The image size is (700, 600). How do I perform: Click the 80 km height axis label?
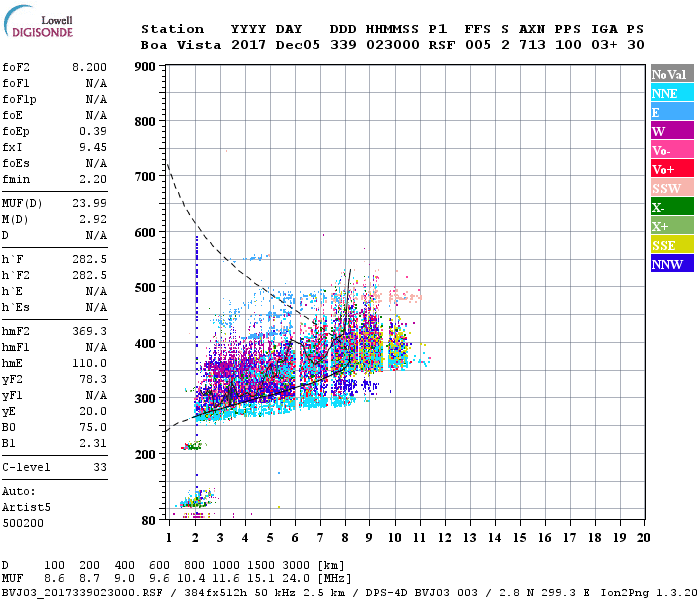pyautogui.click(x=148, y=521)
